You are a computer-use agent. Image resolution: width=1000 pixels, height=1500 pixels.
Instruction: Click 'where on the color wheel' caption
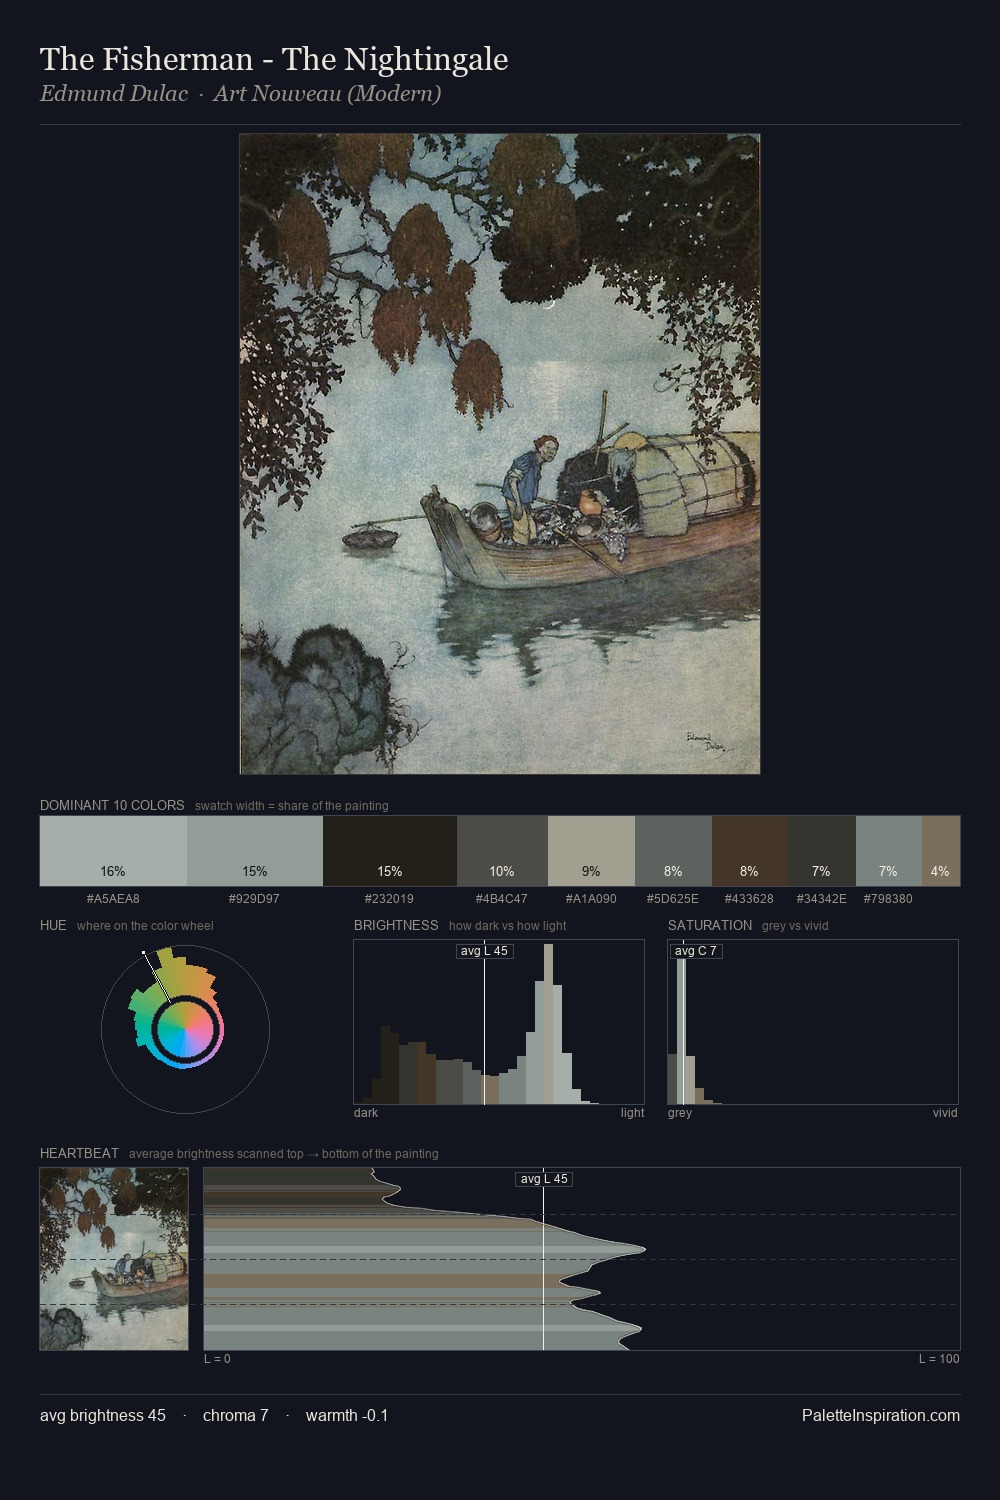pyautogui.click(x=145, y=926)
